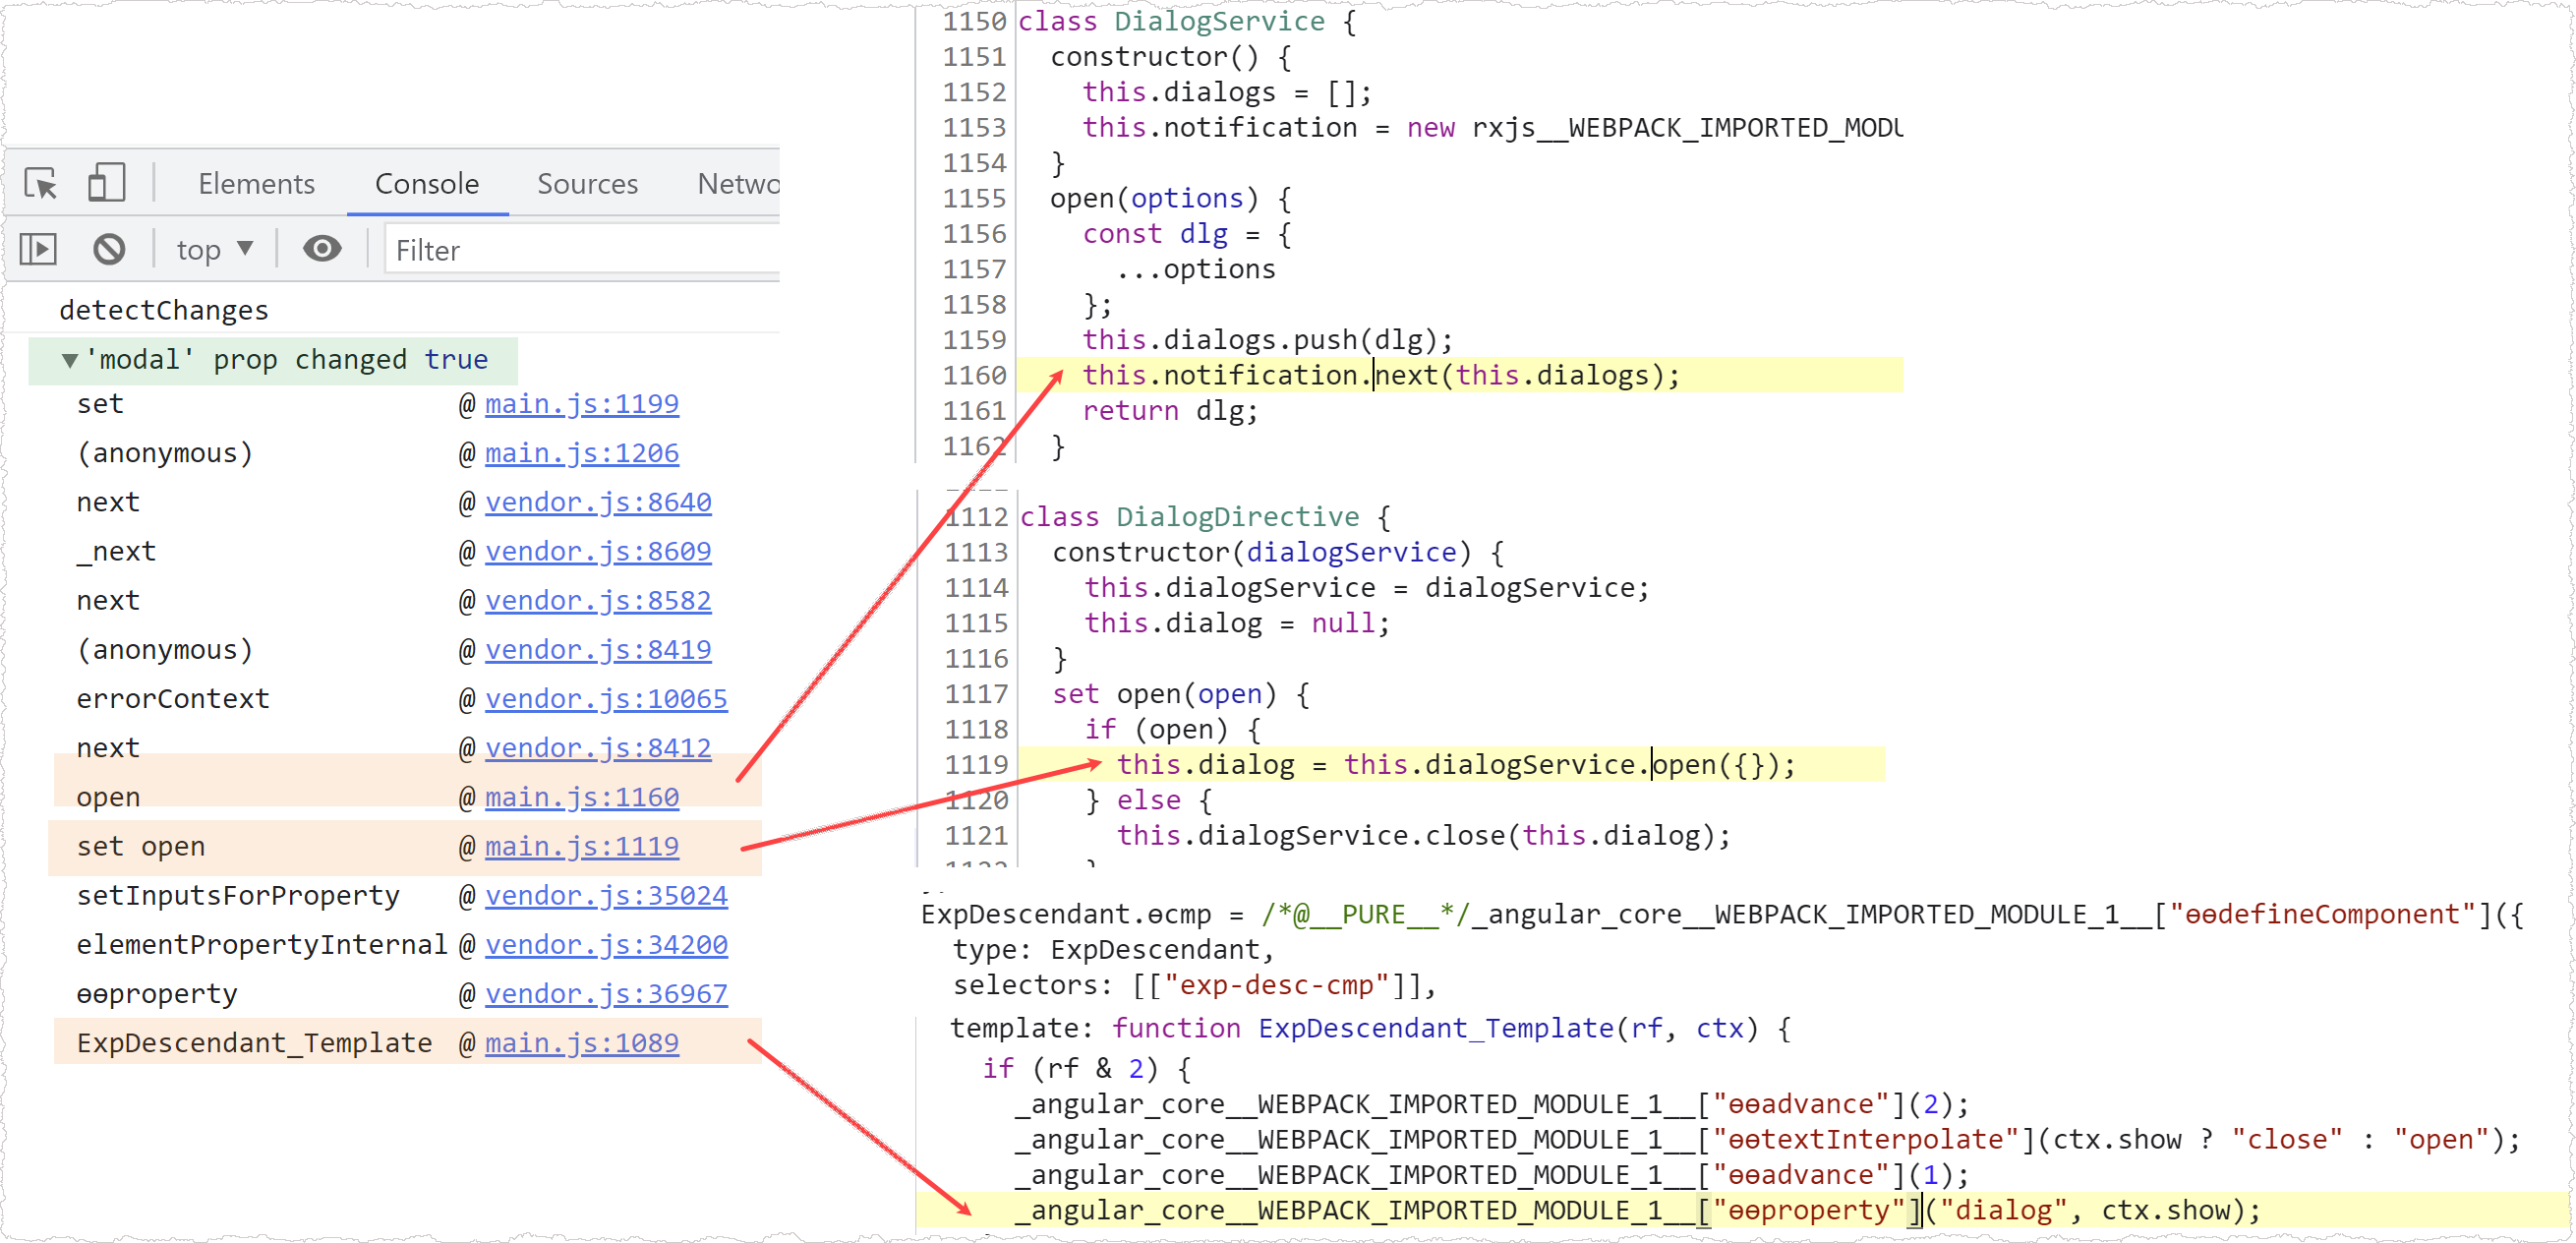This screenshot has height=1243, width=2576.
Task: Click highlighted ɵɵproperty("dialog", ctx.show) line
Action: (1638, 1211)
